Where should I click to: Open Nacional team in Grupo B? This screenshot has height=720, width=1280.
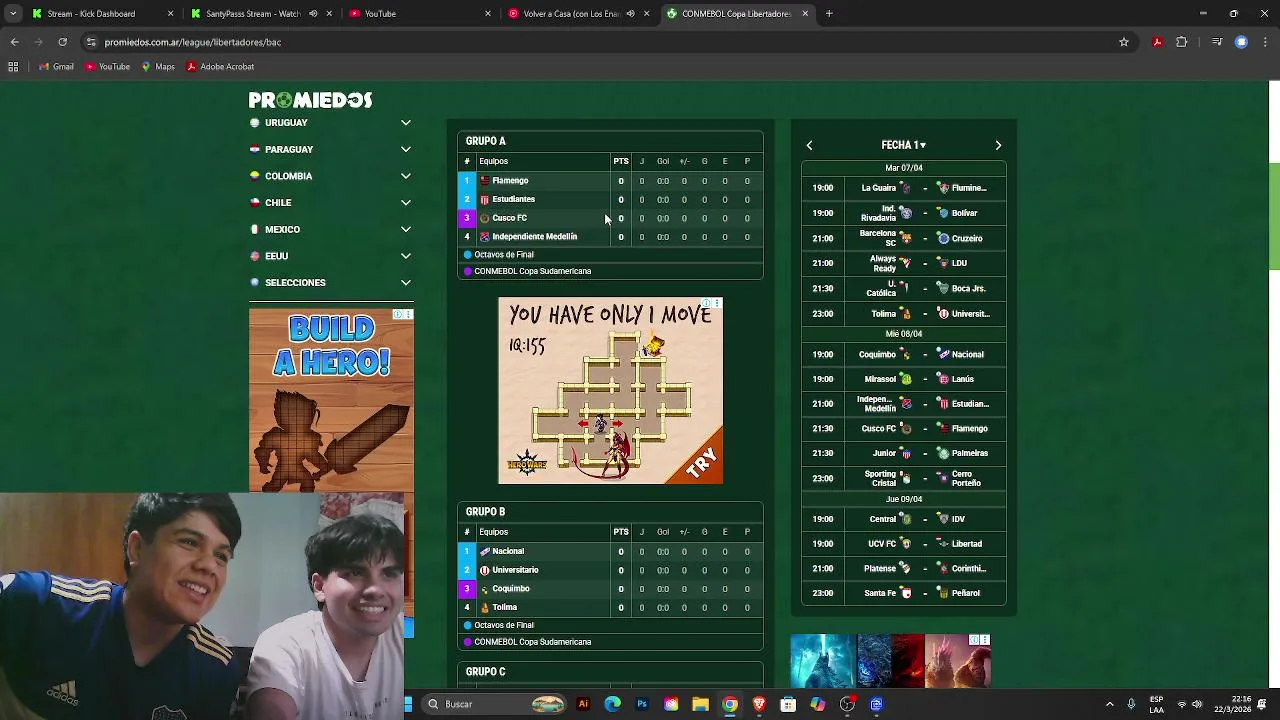507,551
